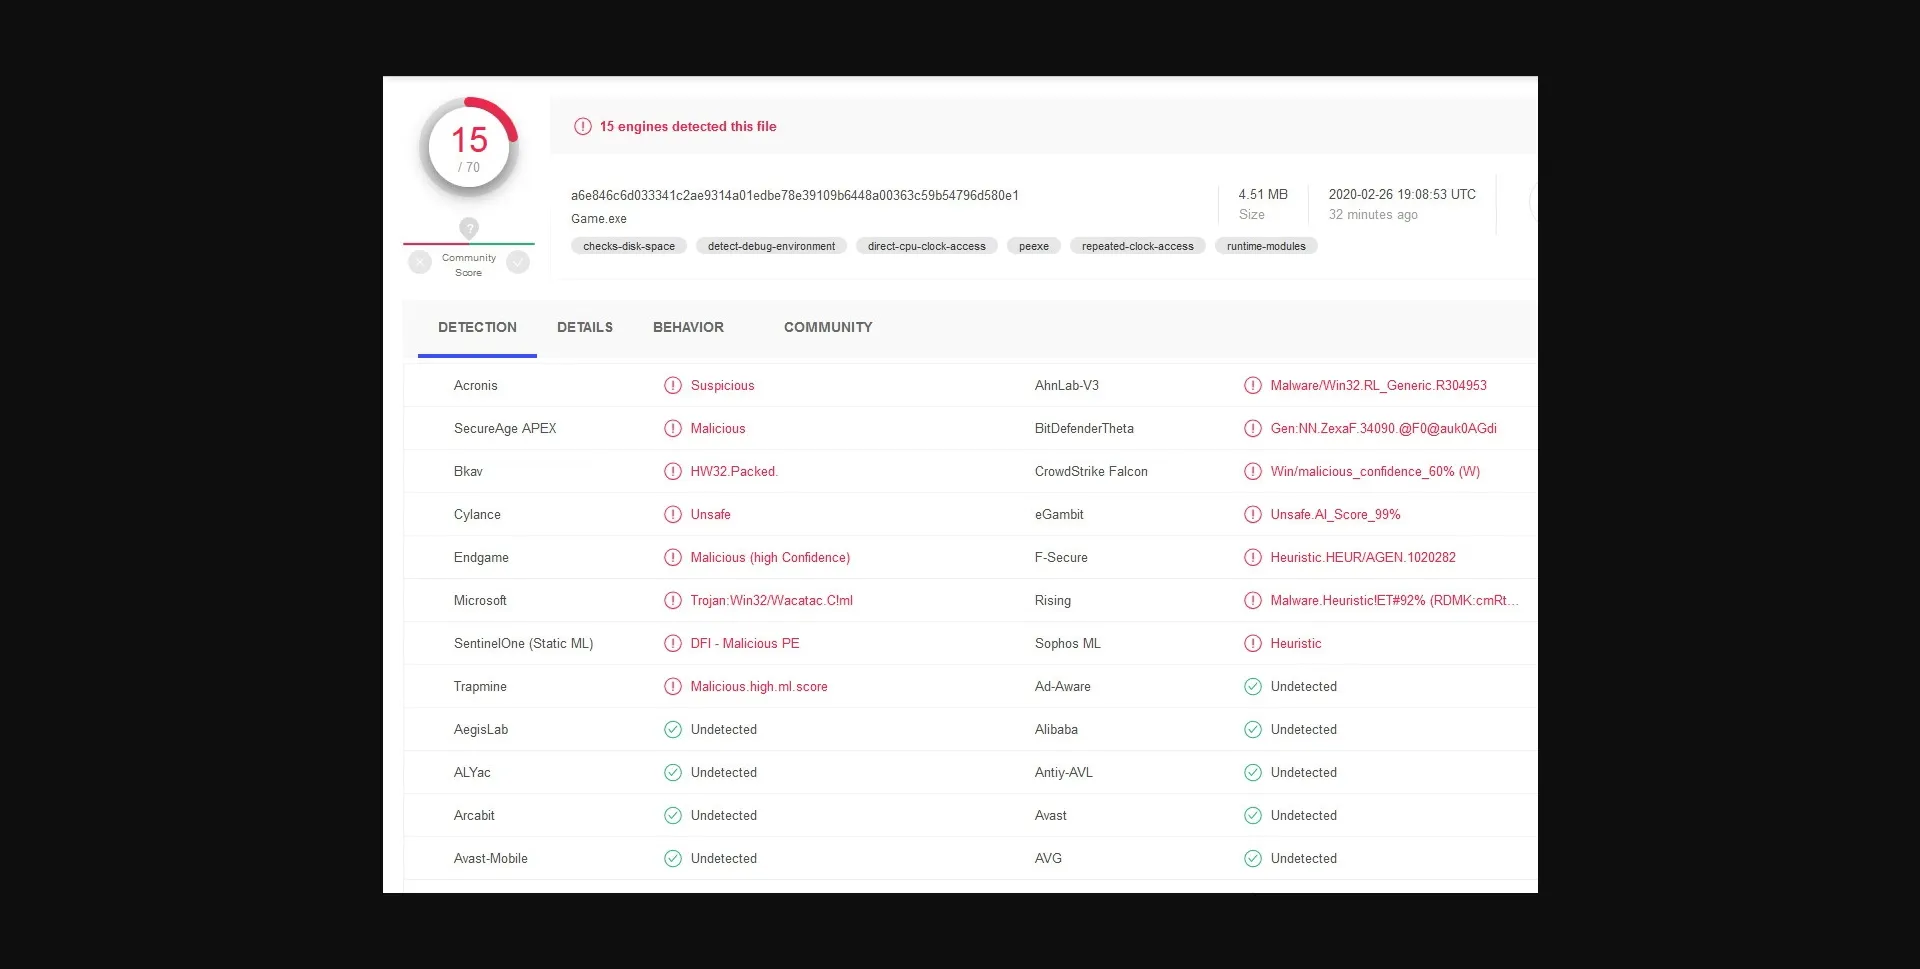Click the community score upvote checkmark icon

(518, 263)
